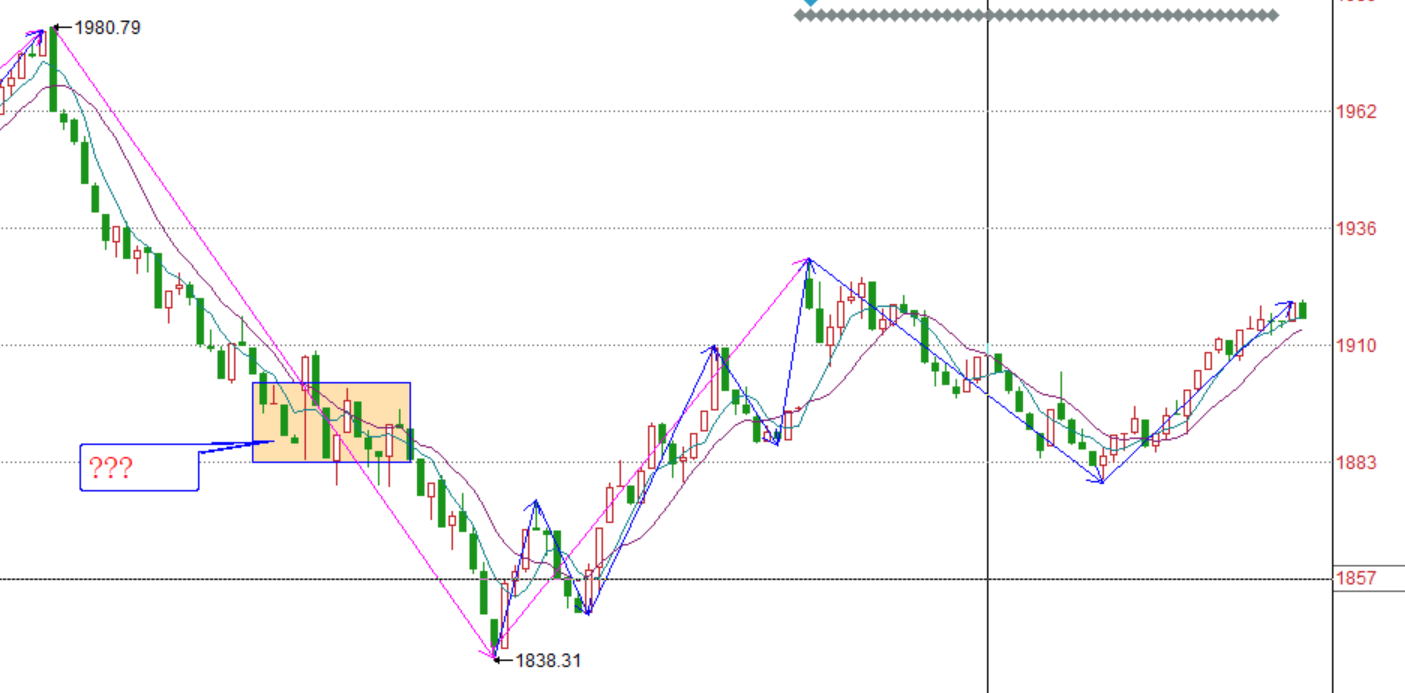This screenshot has height=693, width=1405.
Task: Click the 1936 price axis label
Action: point(1357,229)
